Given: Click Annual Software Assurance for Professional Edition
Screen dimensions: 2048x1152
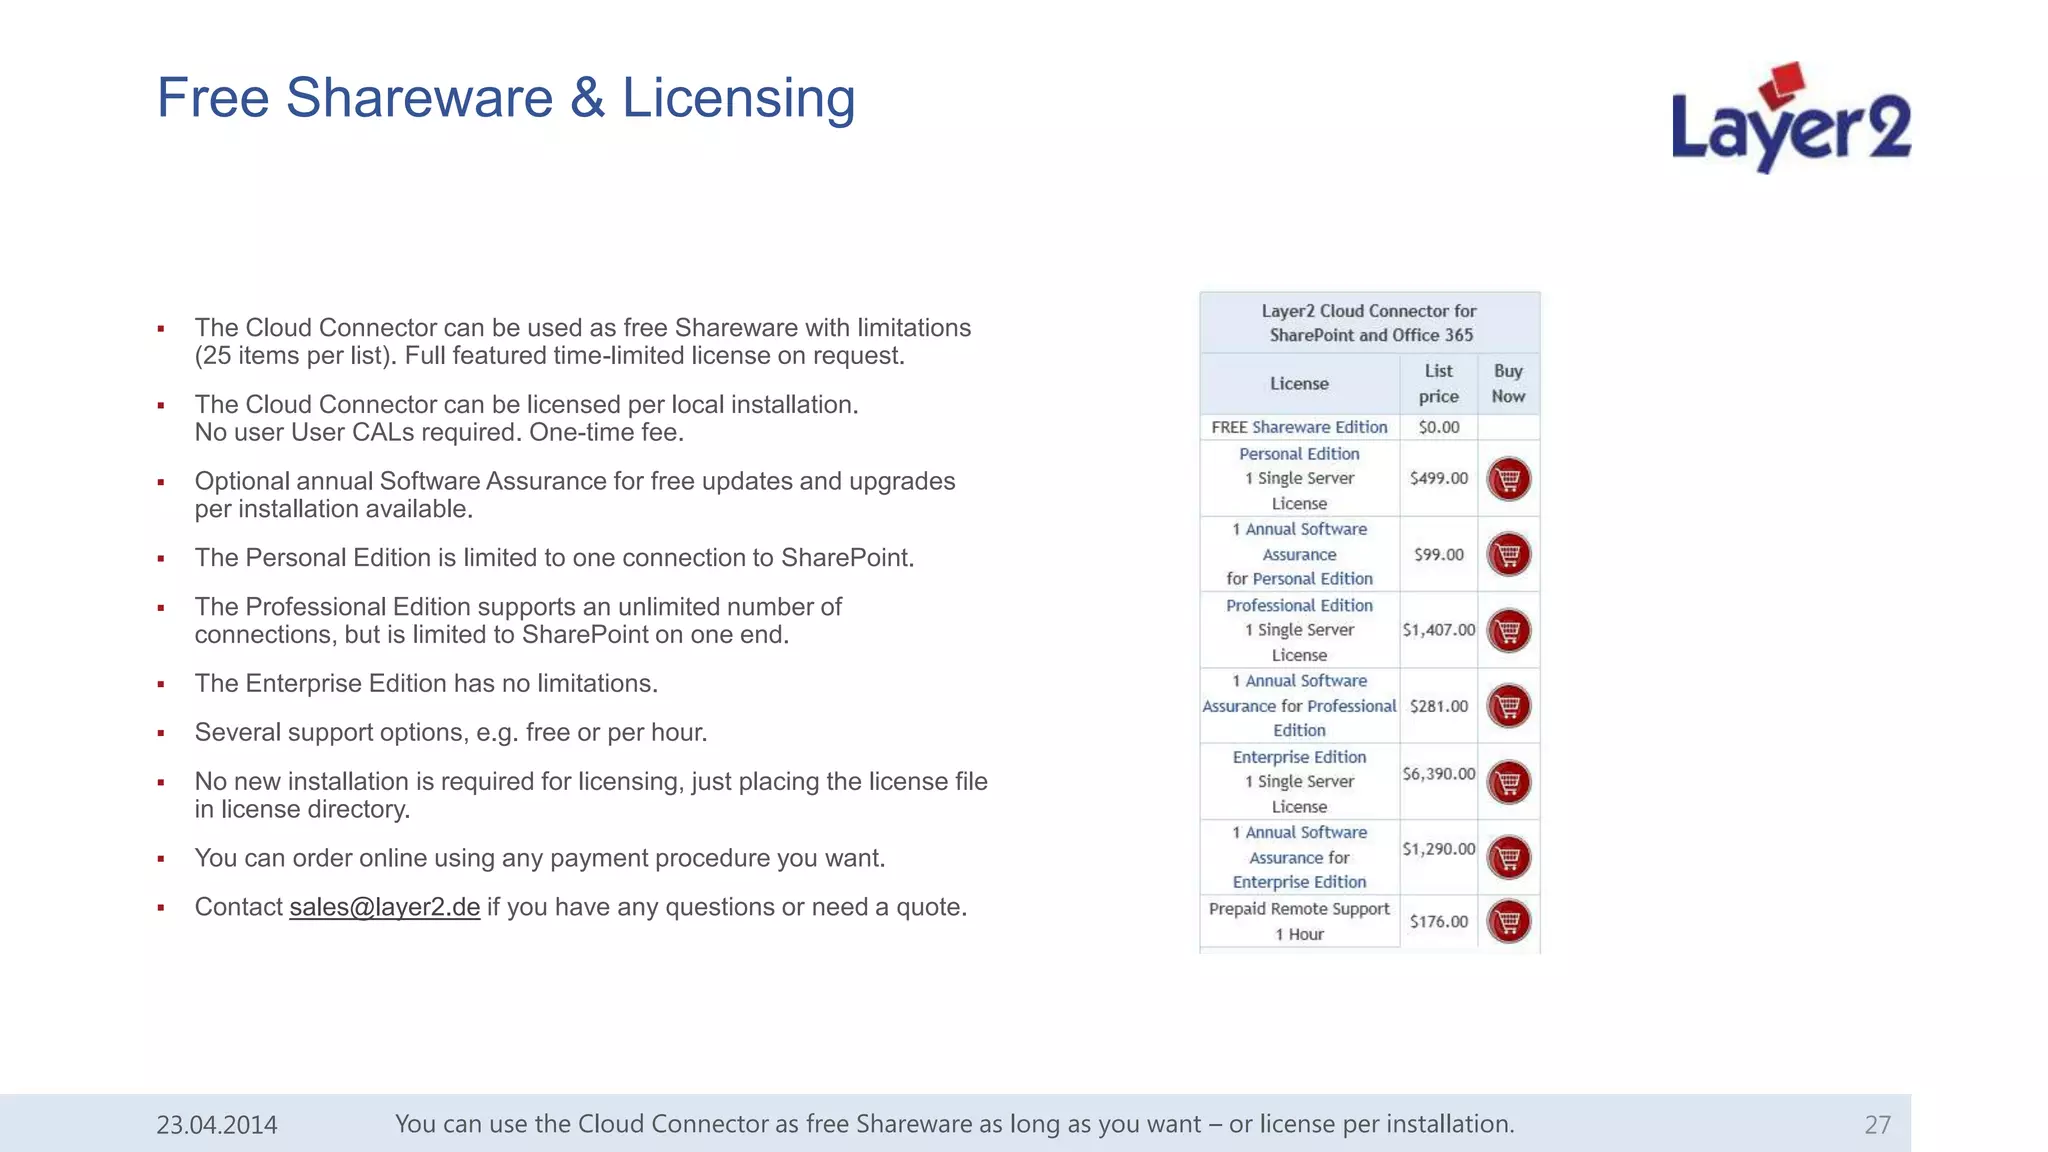Looking at the screenshot, I should (1299, 706).
